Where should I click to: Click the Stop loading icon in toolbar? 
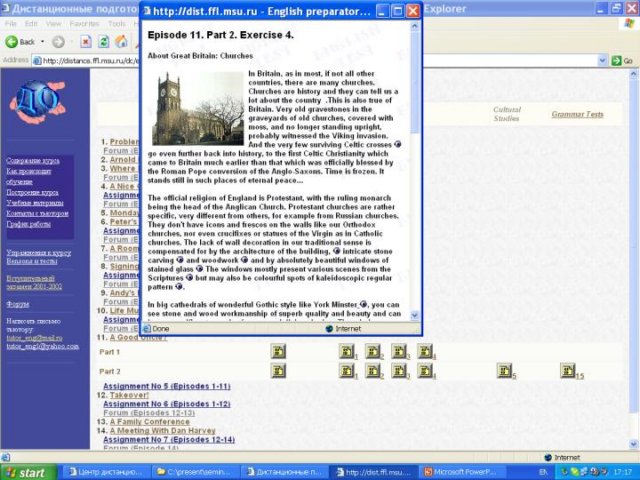(86, 42)
